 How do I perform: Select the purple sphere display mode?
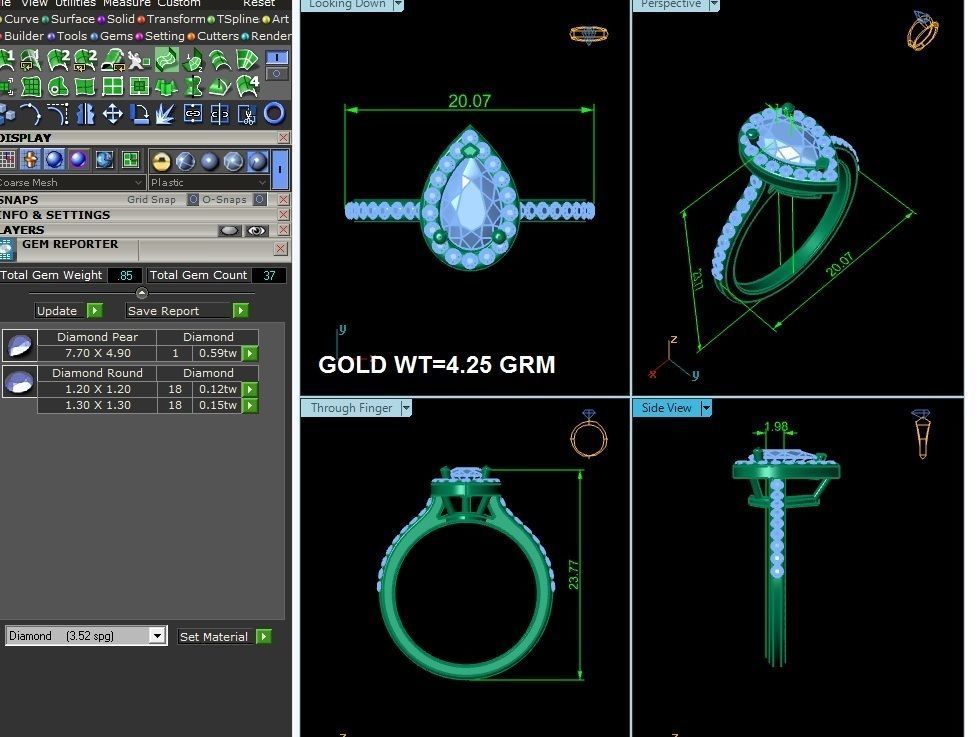79,160
